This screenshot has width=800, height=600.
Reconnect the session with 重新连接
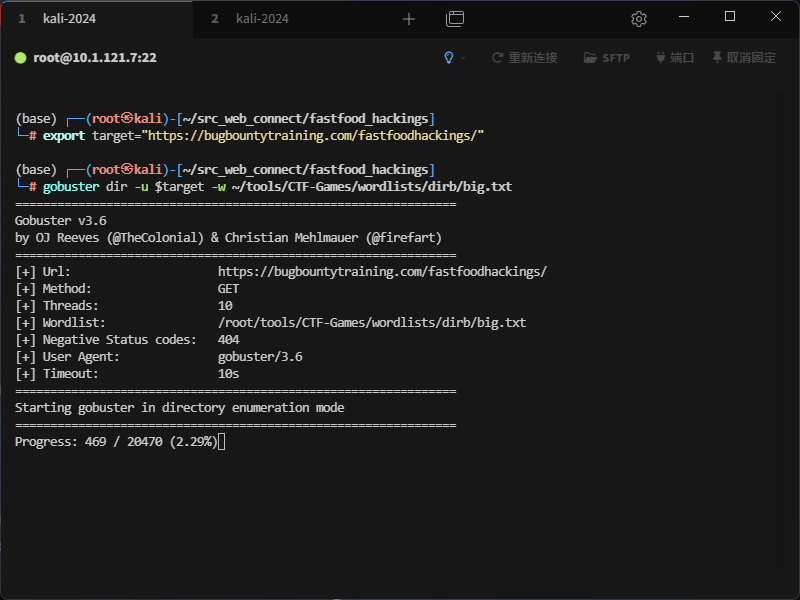(x=524, y=58)
